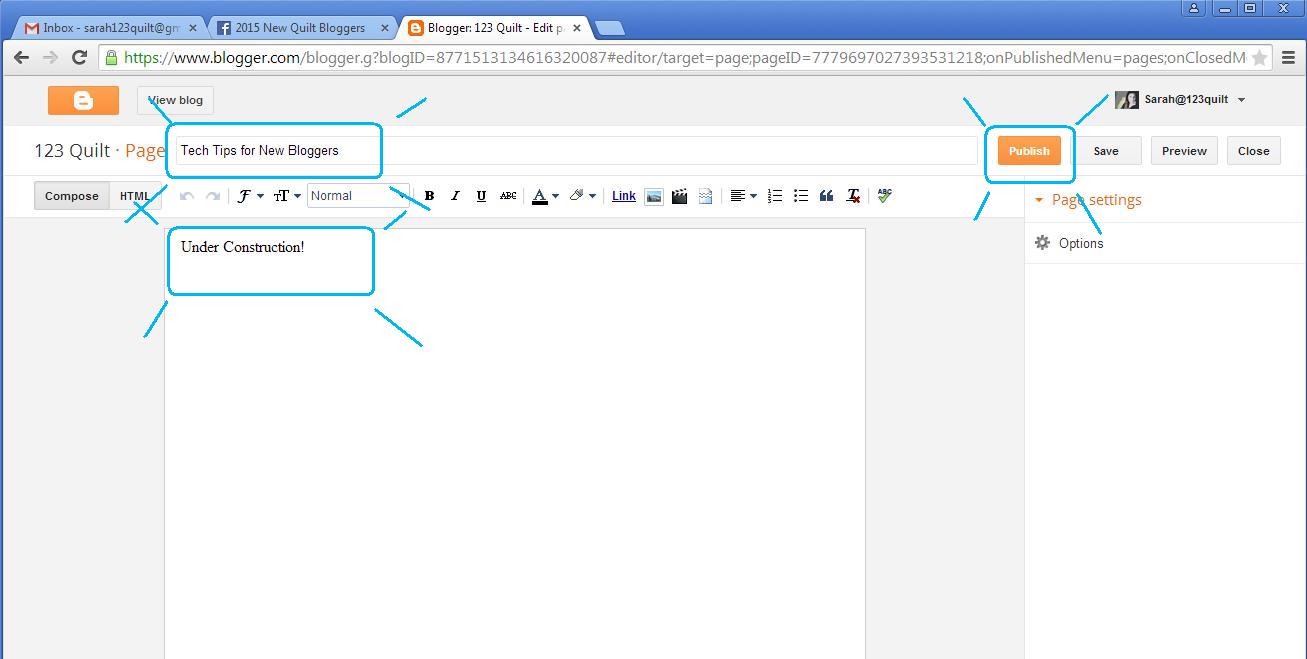Open the text color picker
Viewport: 1307px width, 659px height.
click(x=543, y=195)
